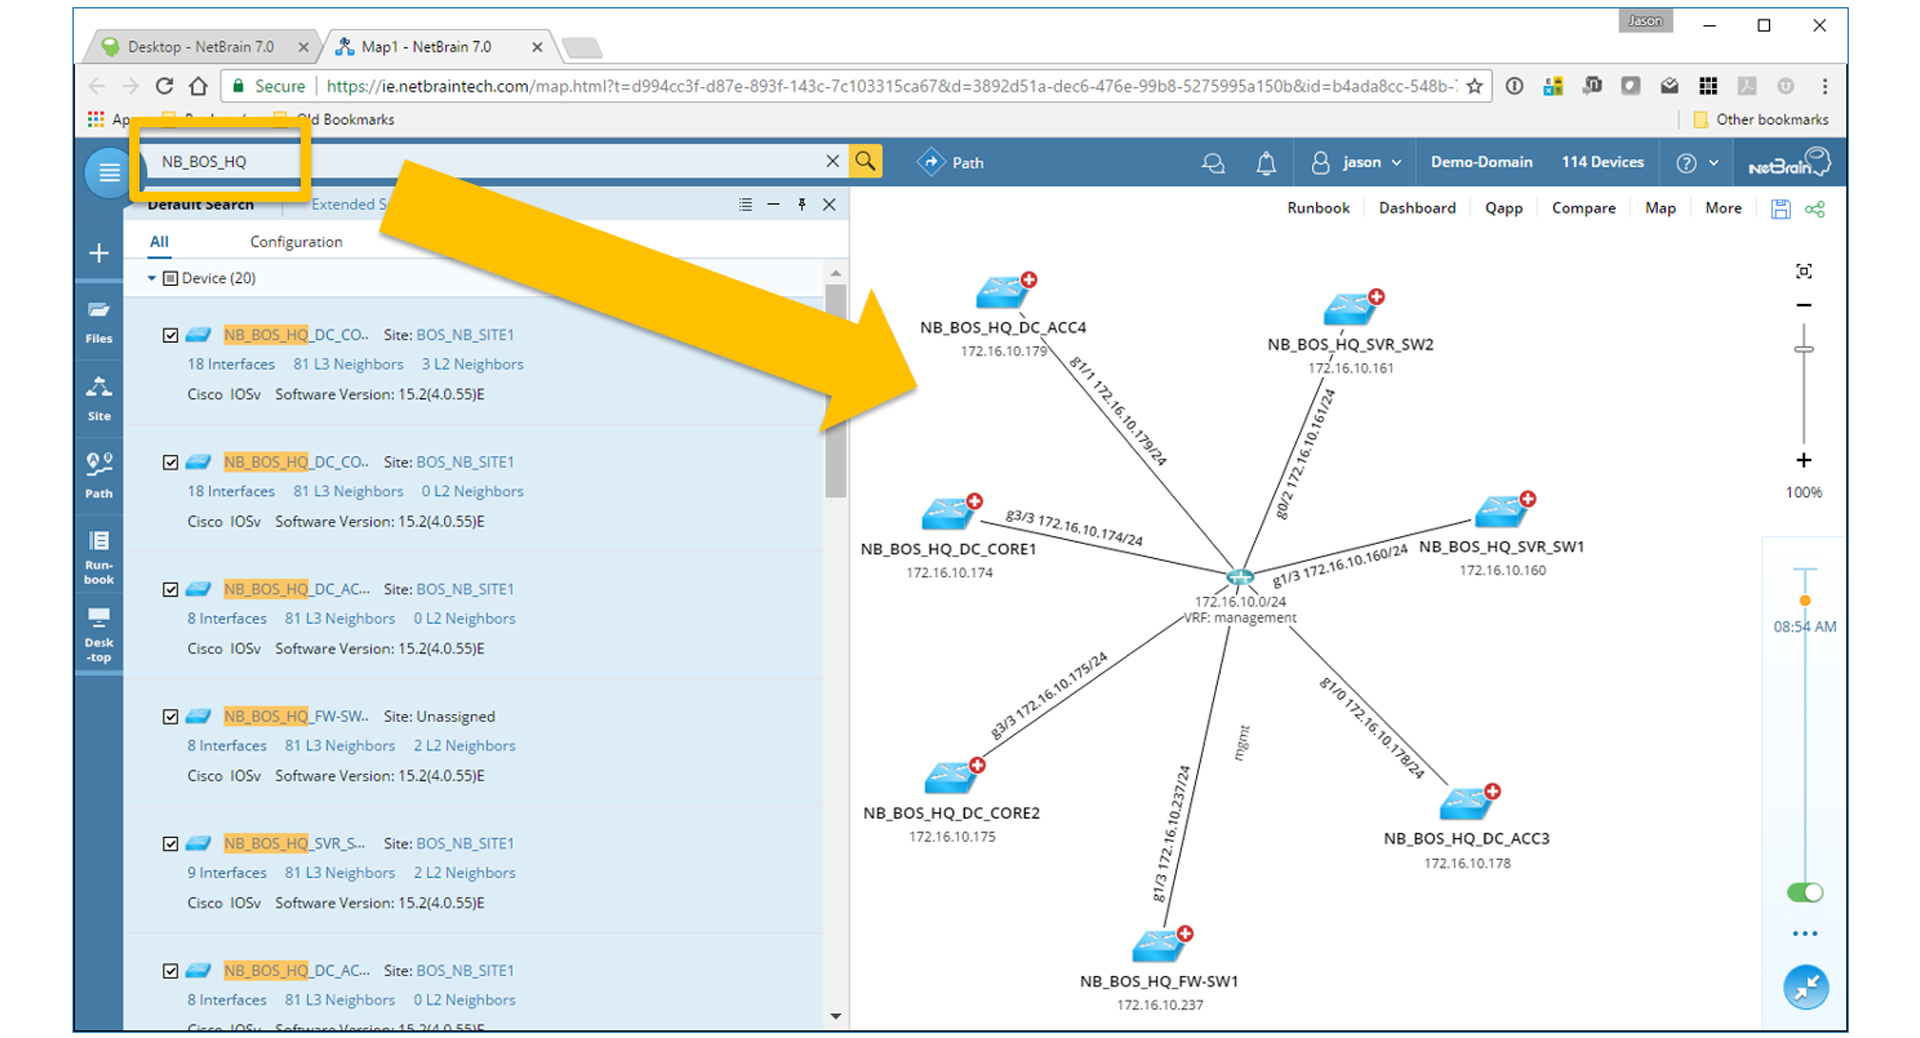Open 18 Interfaces link of first device
Image resolution: width=1920 pixels, height=1038 pixels.
click(231, 364)
